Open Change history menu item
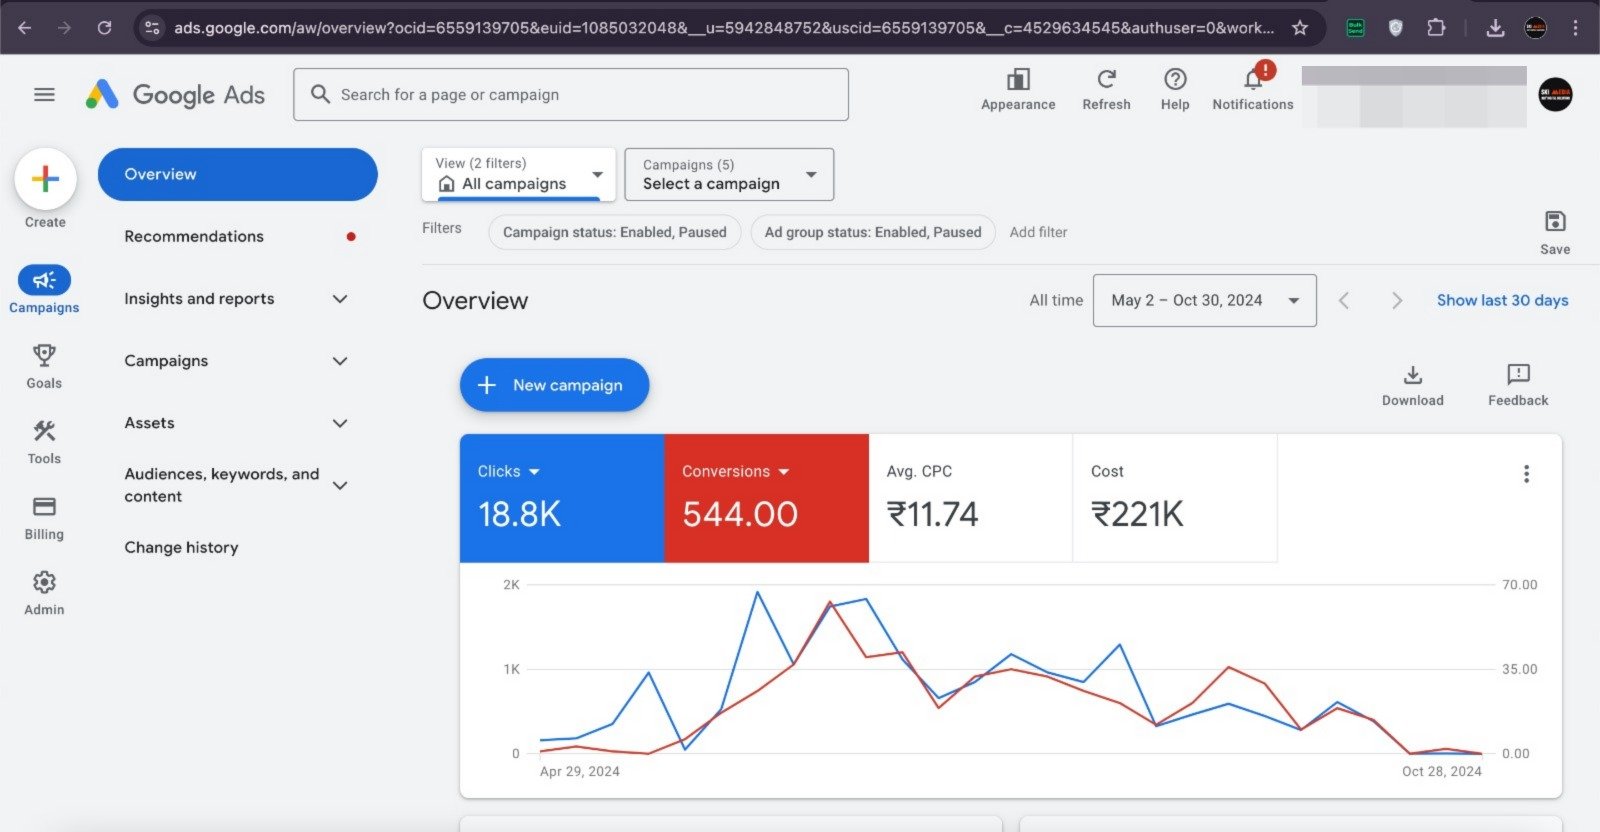Viewport: 1600px width, 832px height. [181, 548]
